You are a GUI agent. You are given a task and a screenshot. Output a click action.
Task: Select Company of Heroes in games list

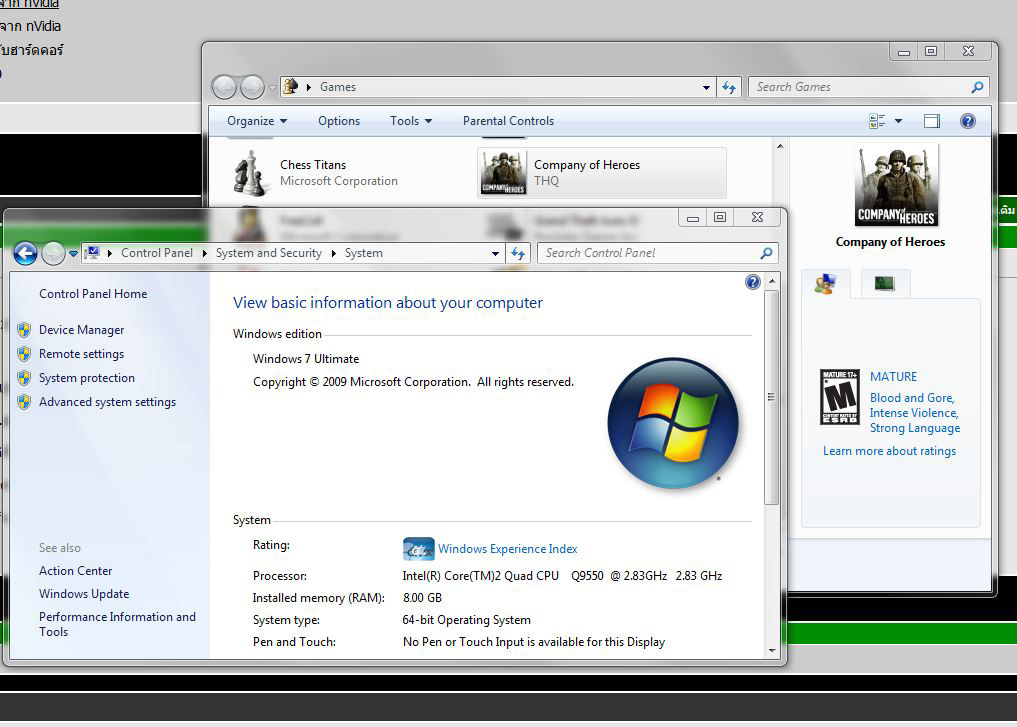pyautogui.click(x=602, y=173)
